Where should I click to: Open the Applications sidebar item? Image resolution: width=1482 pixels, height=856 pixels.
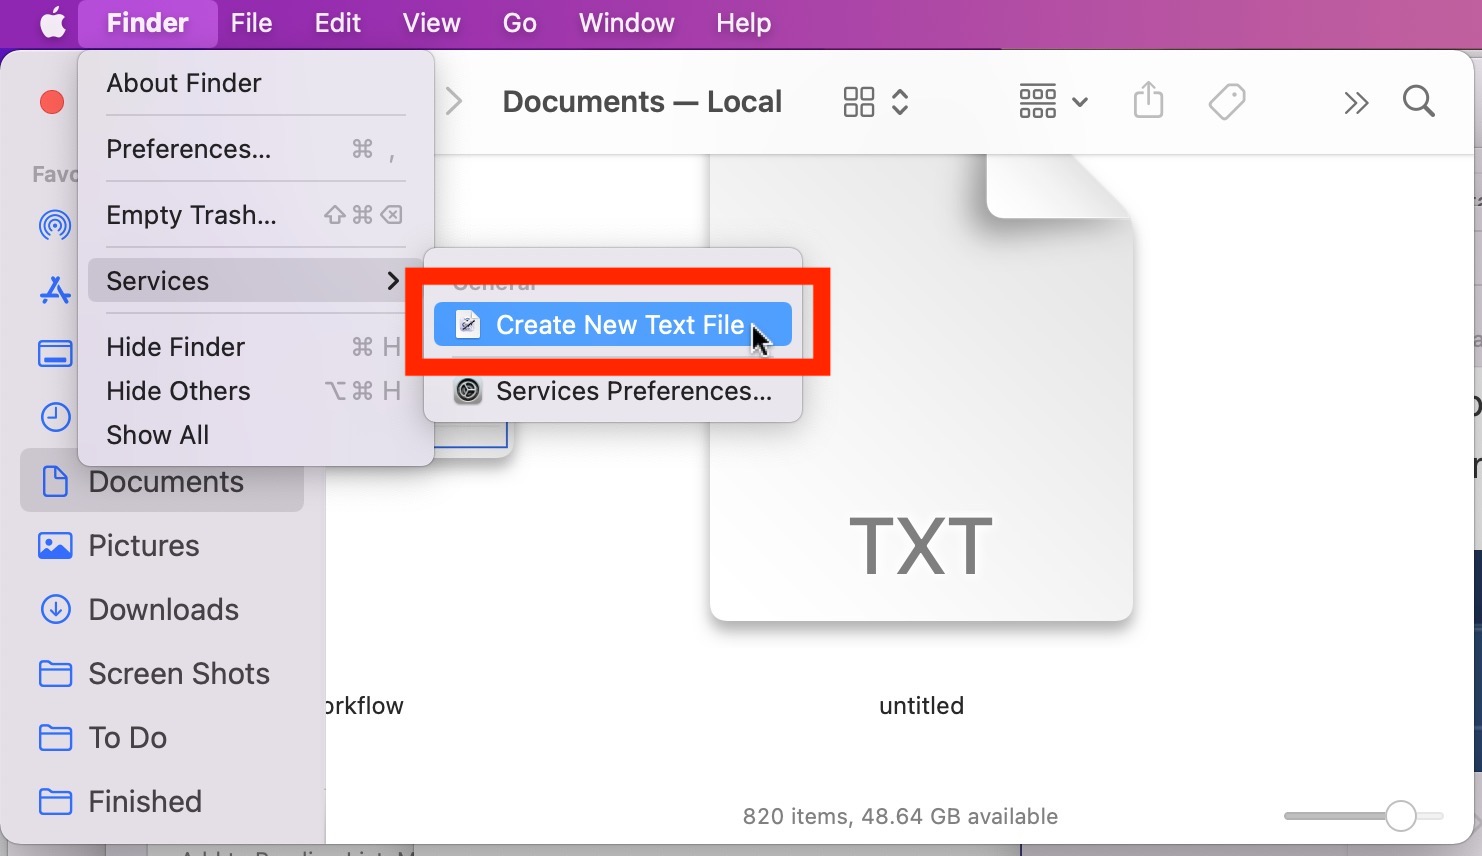click(56, 290)
